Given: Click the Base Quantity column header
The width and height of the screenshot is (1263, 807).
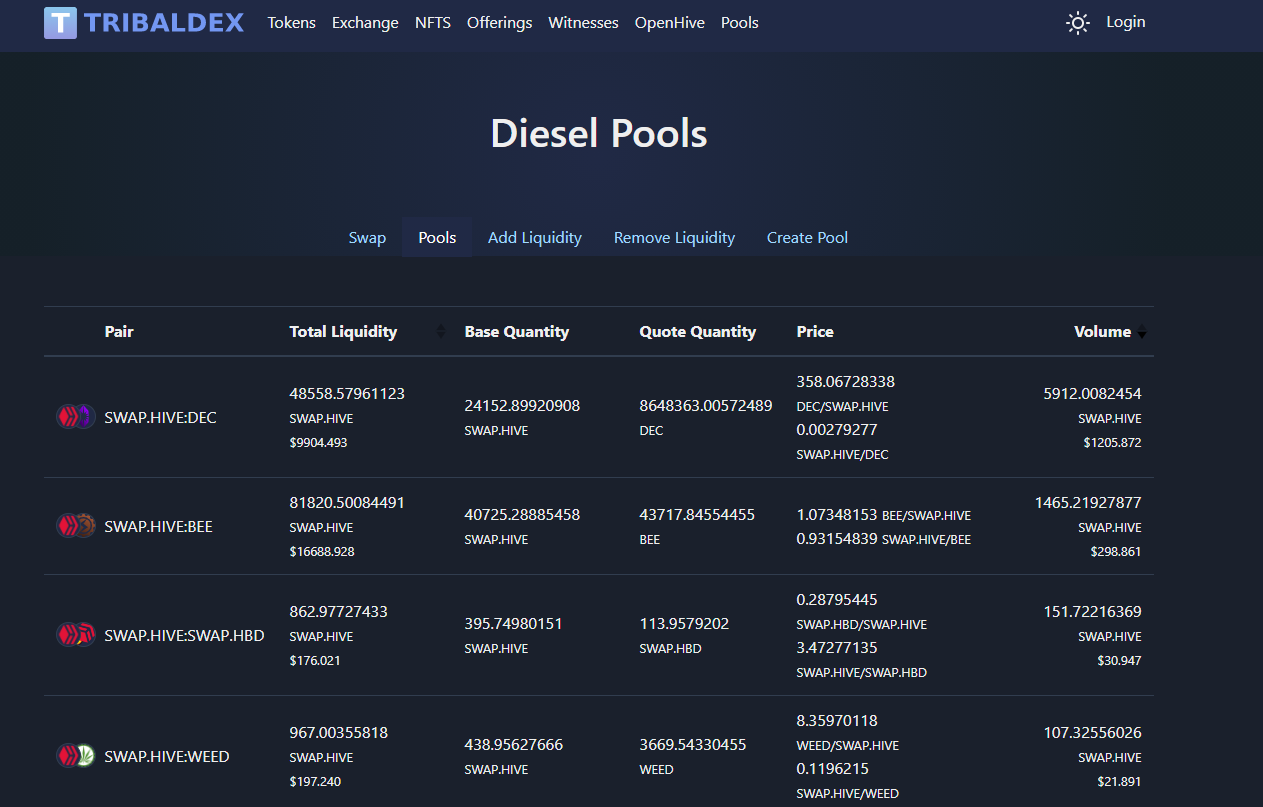Looking at the screenshot, I should pyautogui.click(x=517, y=332).
